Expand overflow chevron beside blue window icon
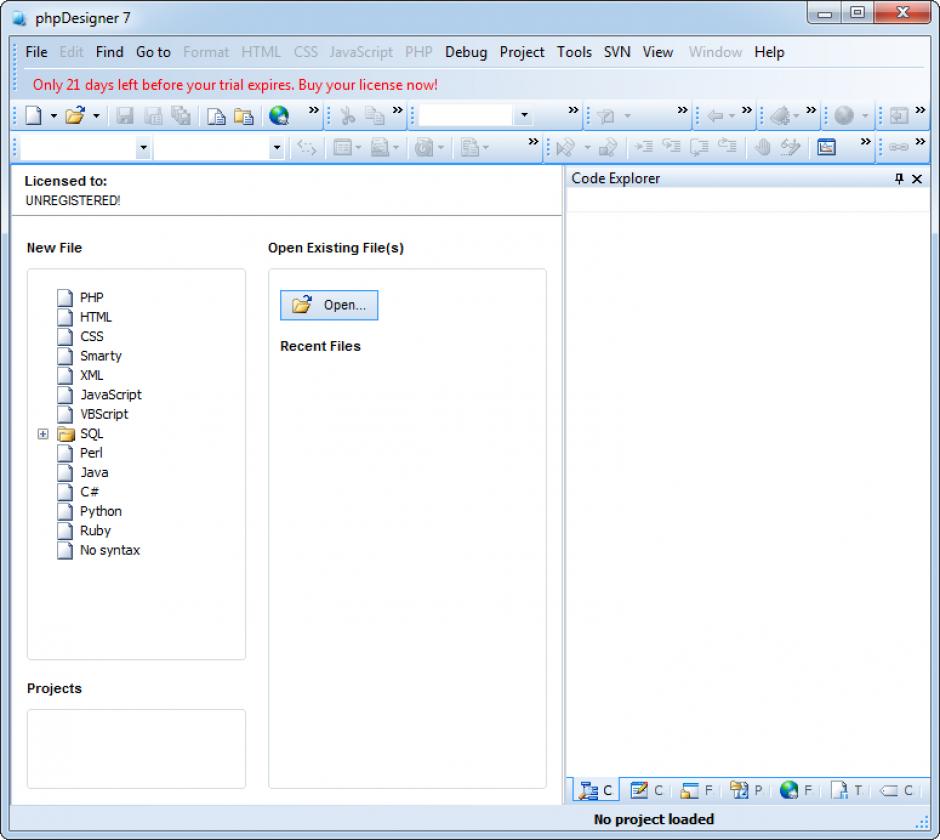Screen dimensions: 940x840 pyautogui.click(x=865, y=141)
